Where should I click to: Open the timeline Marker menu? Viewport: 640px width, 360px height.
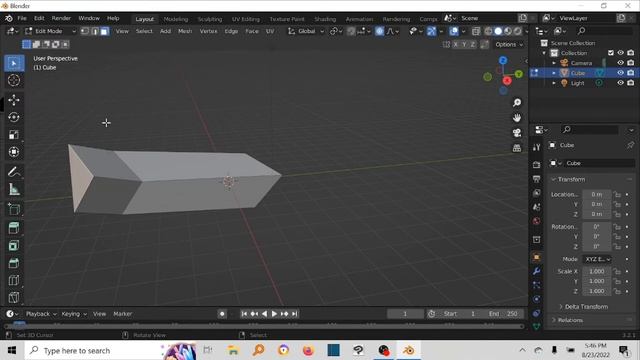click(122, 314)
